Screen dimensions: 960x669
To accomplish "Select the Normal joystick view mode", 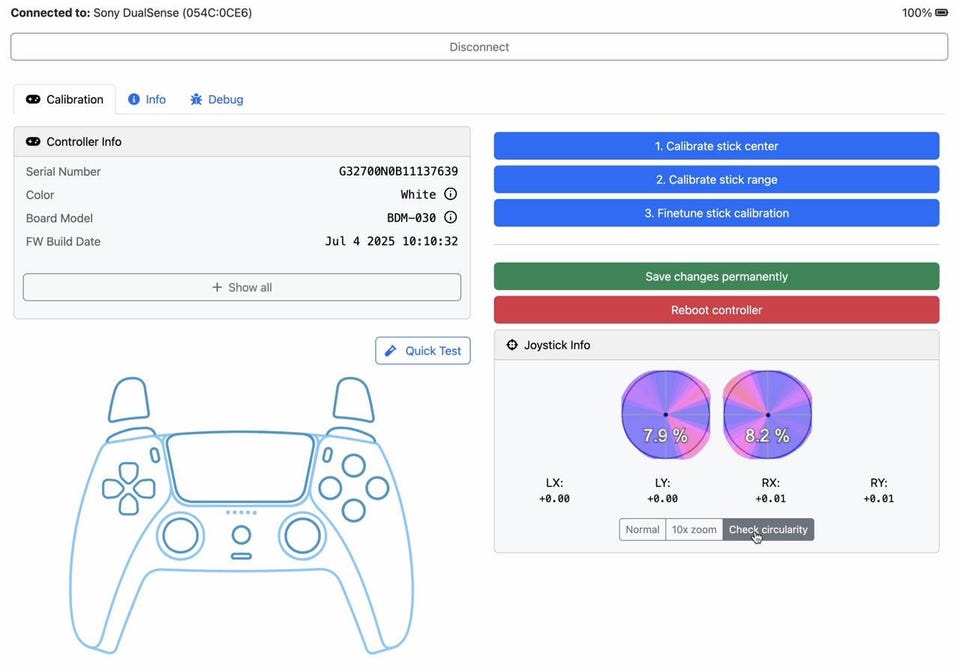I will [x=642, y=530].
